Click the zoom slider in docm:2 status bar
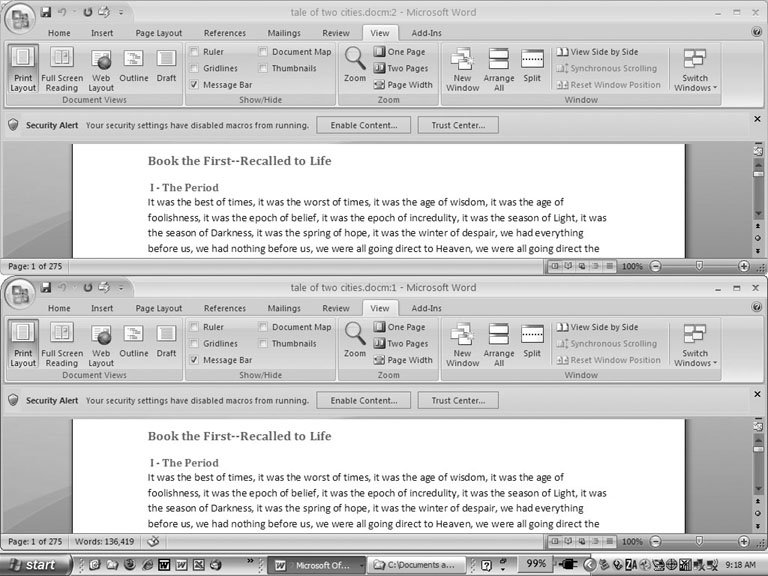Image resolution: width=768 pixels, height=576 pixels. point(699,267)
